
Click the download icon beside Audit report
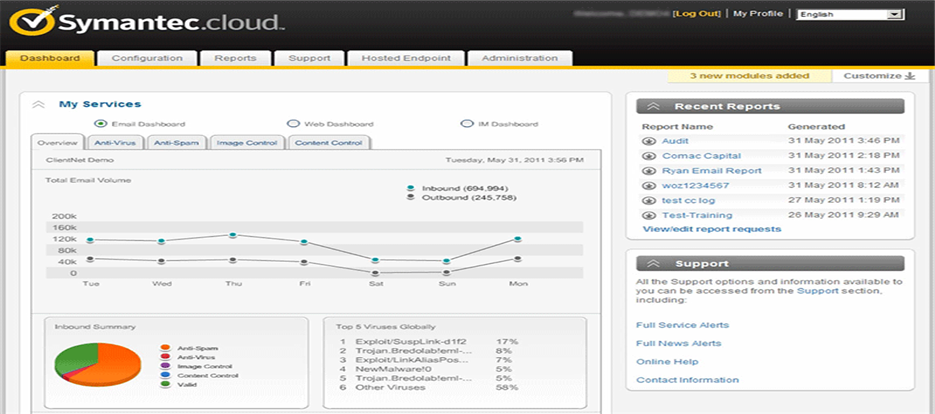click(650, 141)
